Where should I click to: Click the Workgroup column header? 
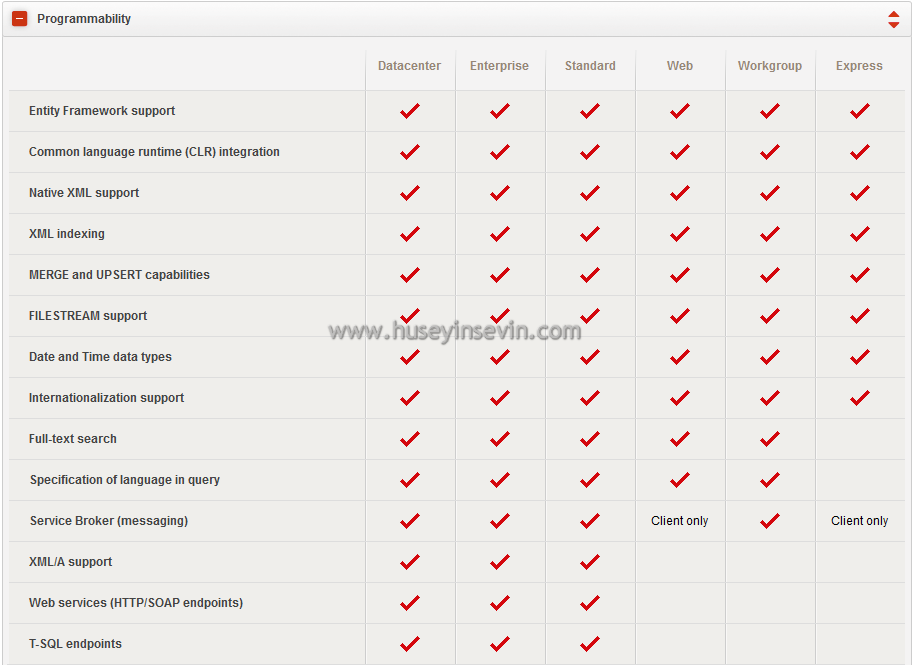pos(770,66)
